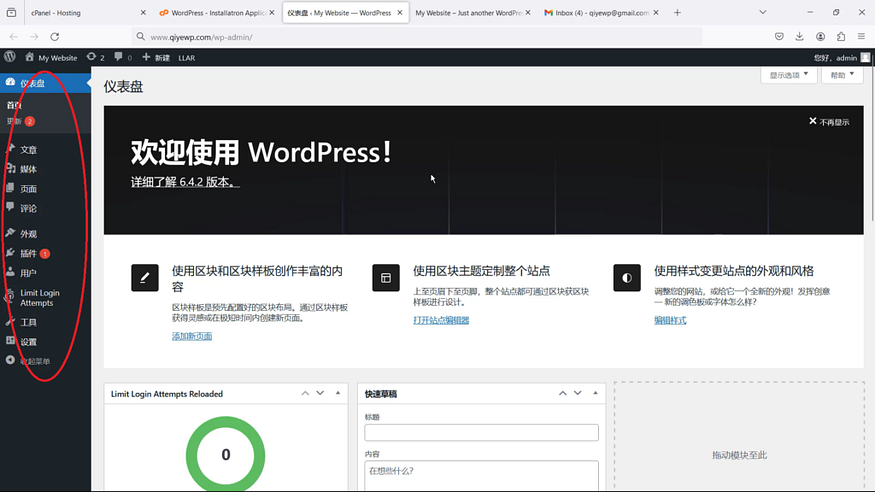Screen dimensions: 875x492
Task: Click the 标题 input field in quick draft
Action: (482, 432)
